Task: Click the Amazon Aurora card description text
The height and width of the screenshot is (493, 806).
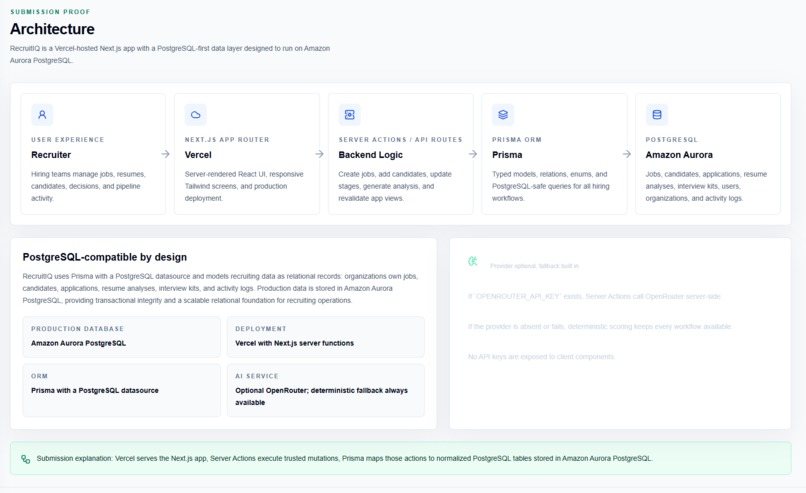Action: coord(706,186)
